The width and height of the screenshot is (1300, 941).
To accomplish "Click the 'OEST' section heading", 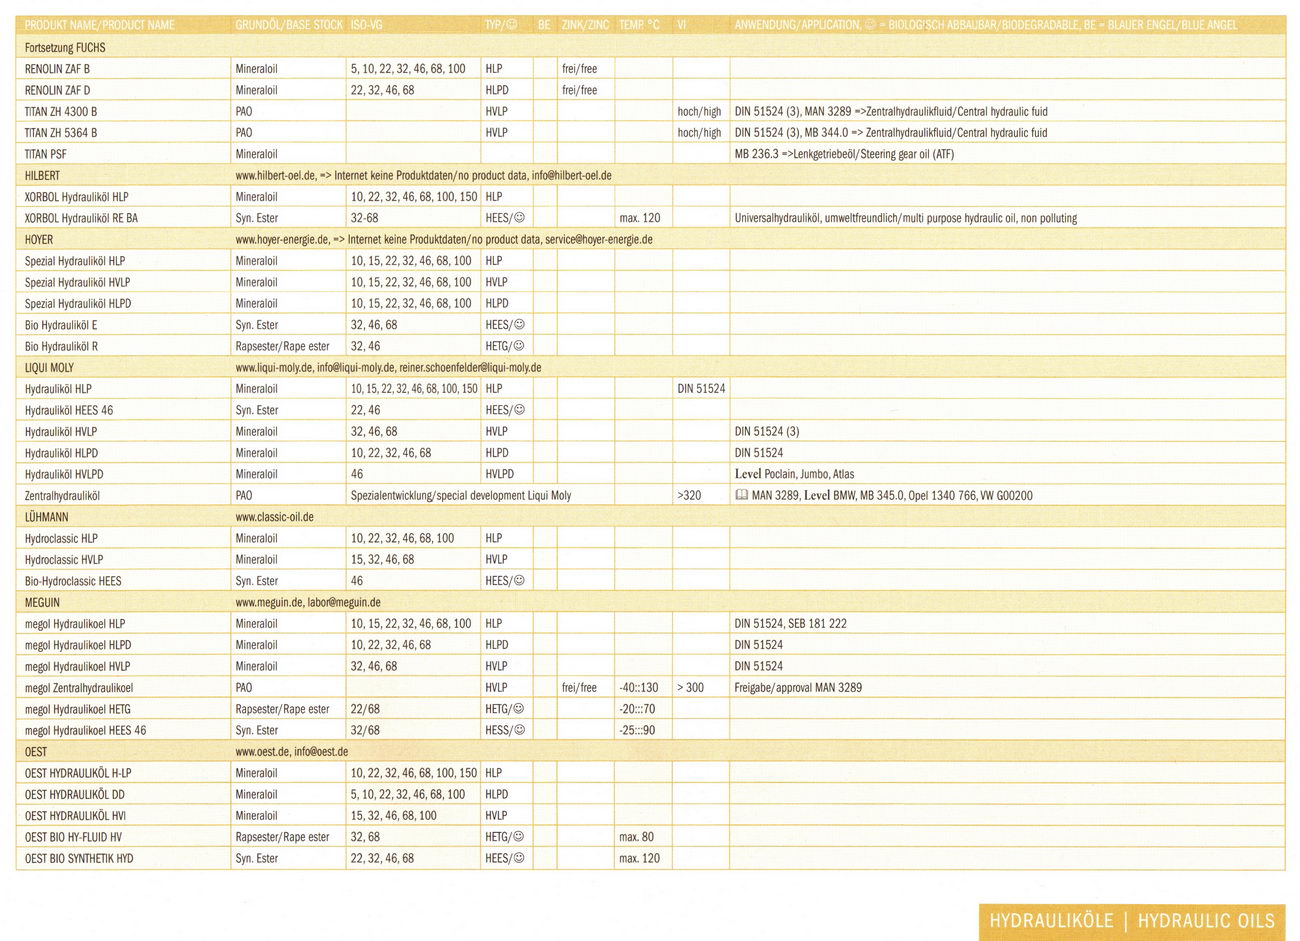I will [35, 752].
